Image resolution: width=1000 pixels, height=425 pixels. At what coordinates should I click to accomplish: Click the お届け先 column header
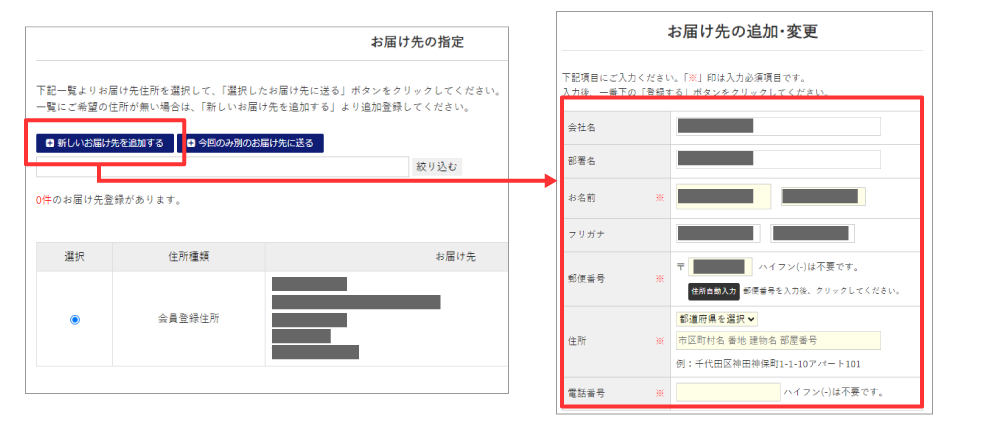(x=455, y=257)
